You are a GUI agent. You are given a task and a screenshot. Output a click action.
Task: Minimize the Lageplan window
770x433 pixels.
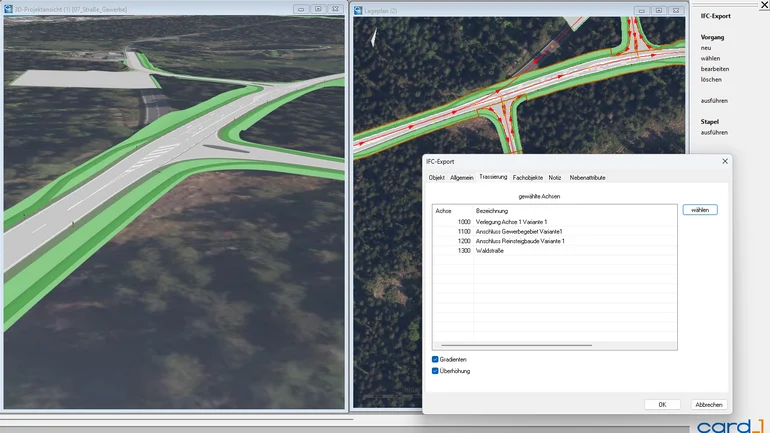tap(642, 10)
